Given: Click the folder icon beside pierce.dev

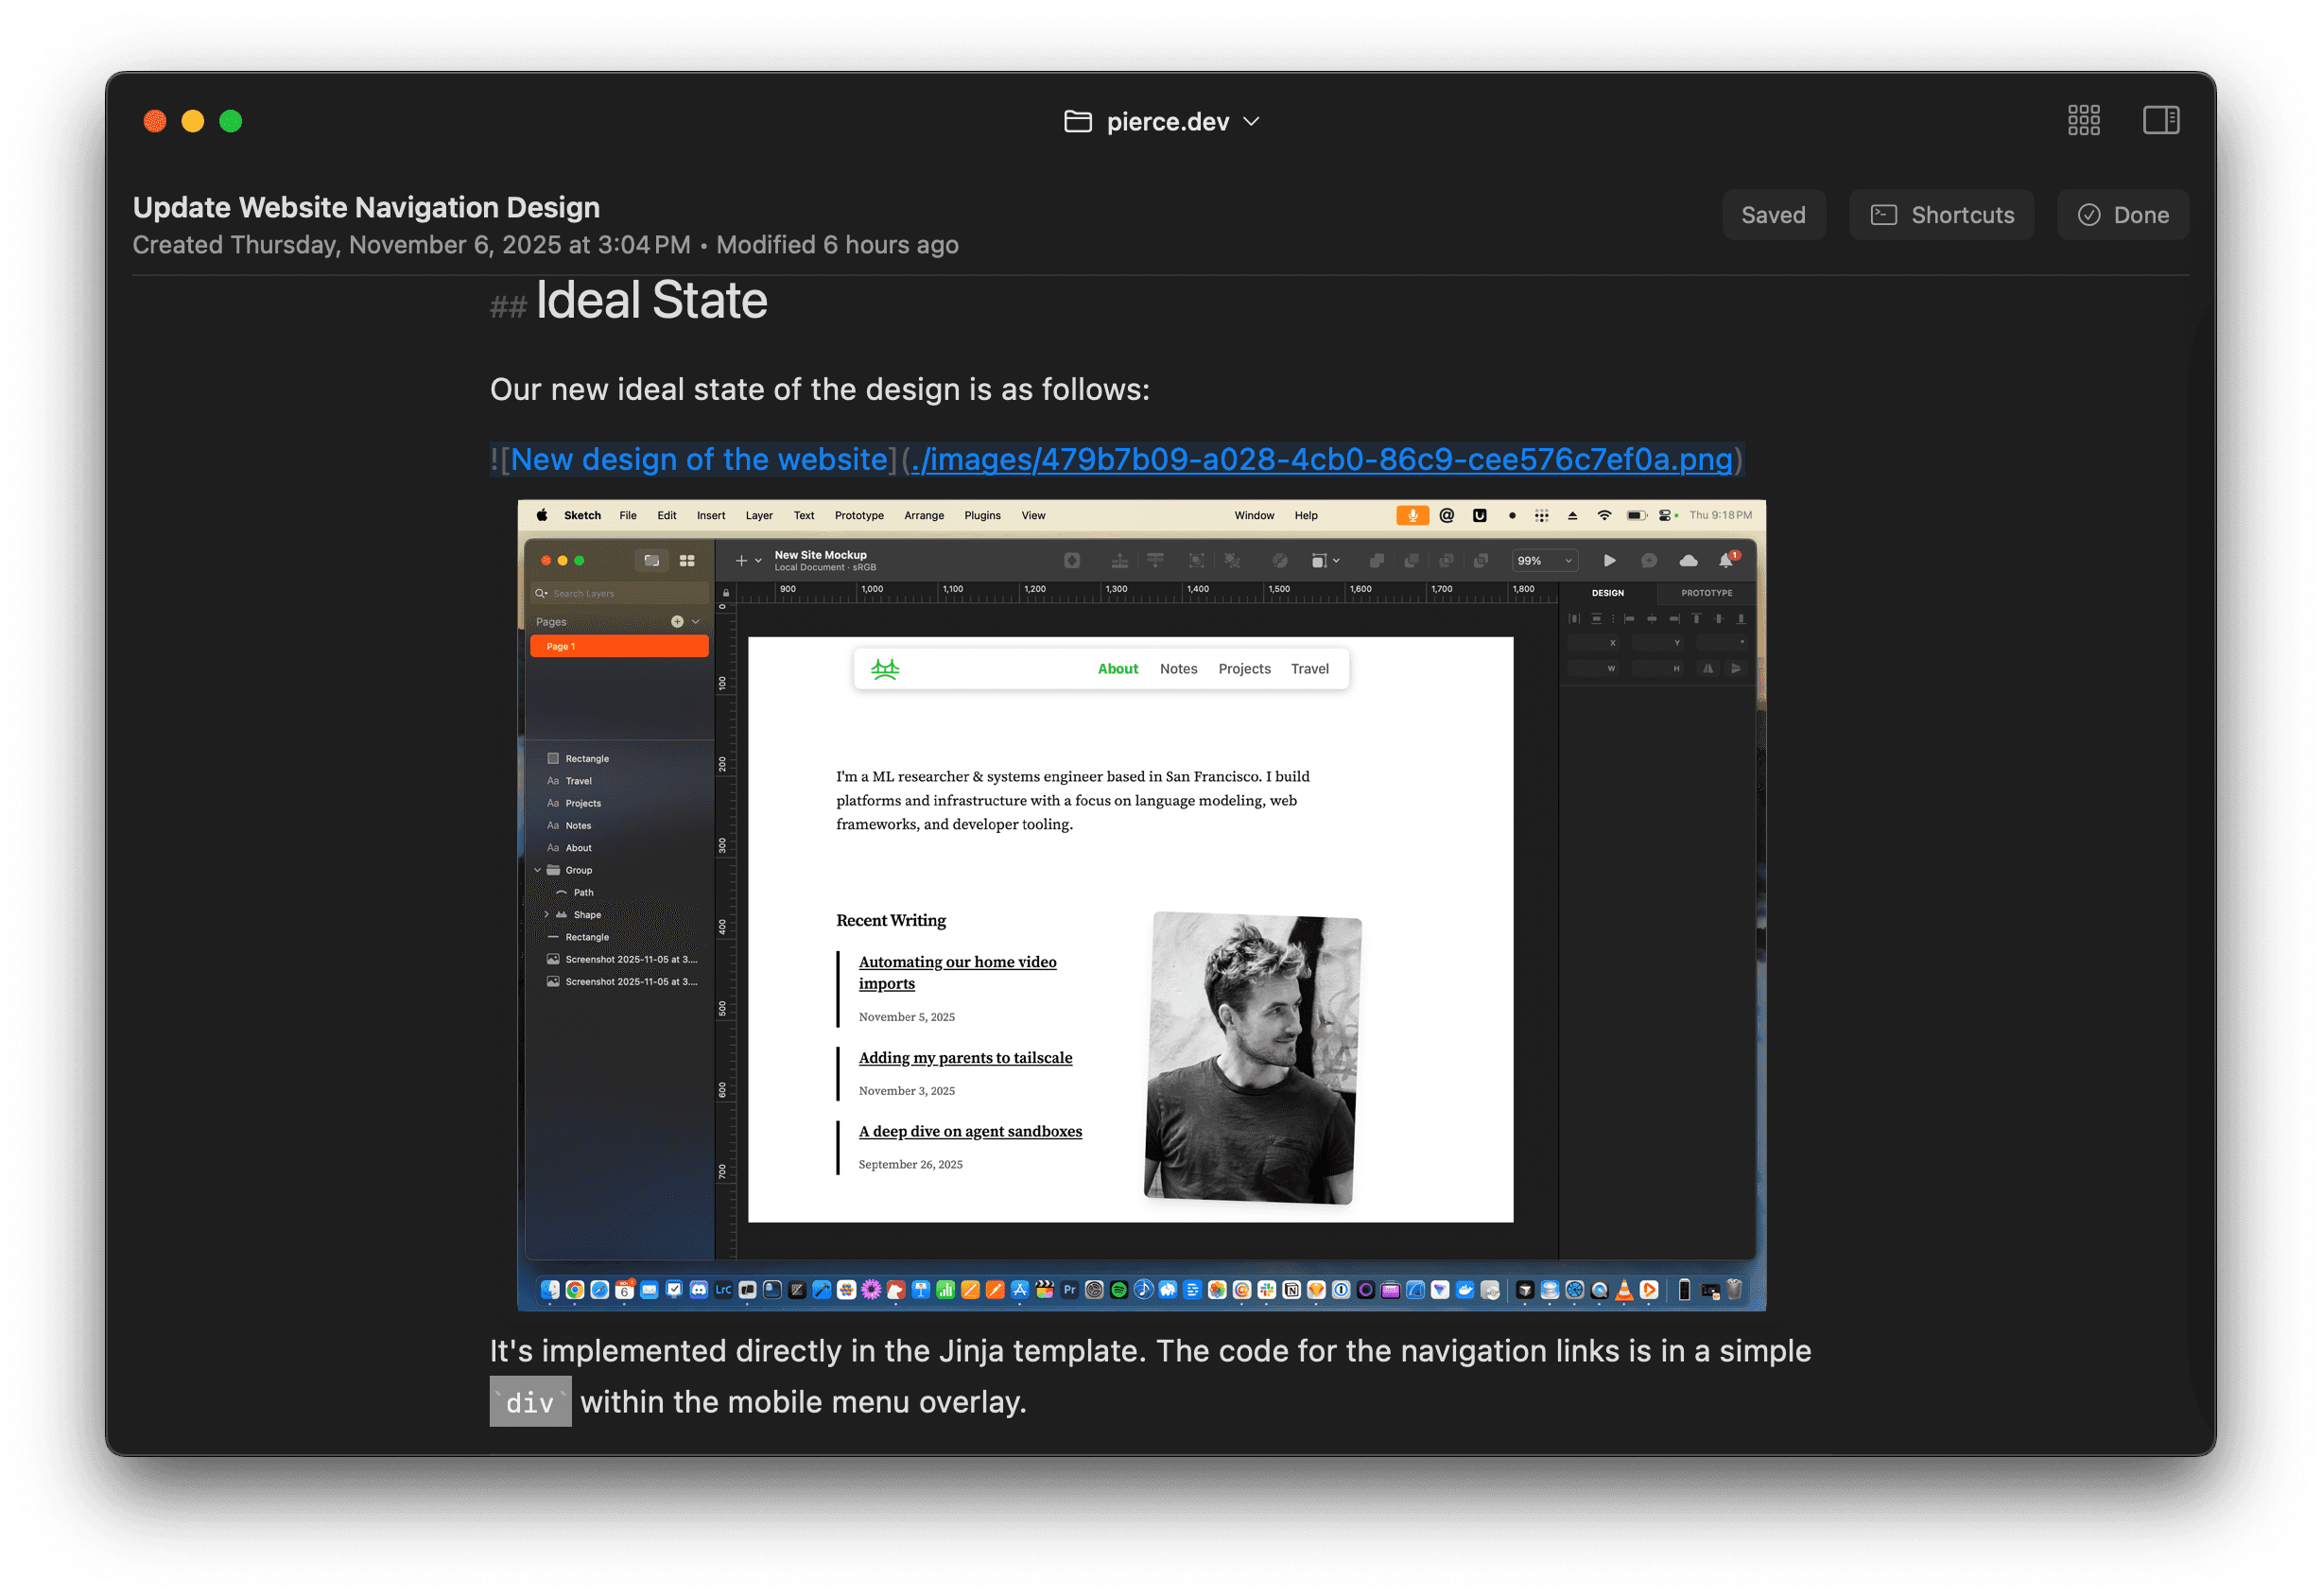Looking at the screenshot, I should tap(1077, 122).
